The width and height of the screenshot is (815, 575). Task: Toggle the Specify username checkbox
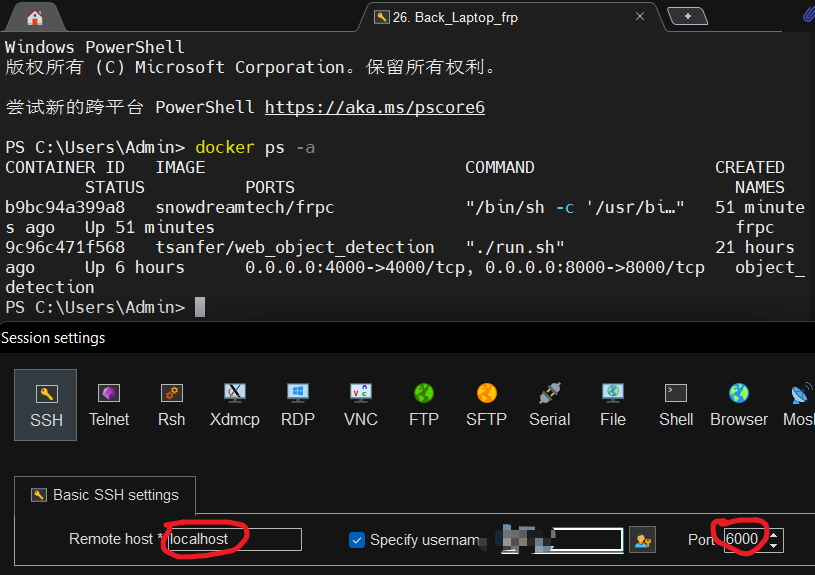click(357, 540)
